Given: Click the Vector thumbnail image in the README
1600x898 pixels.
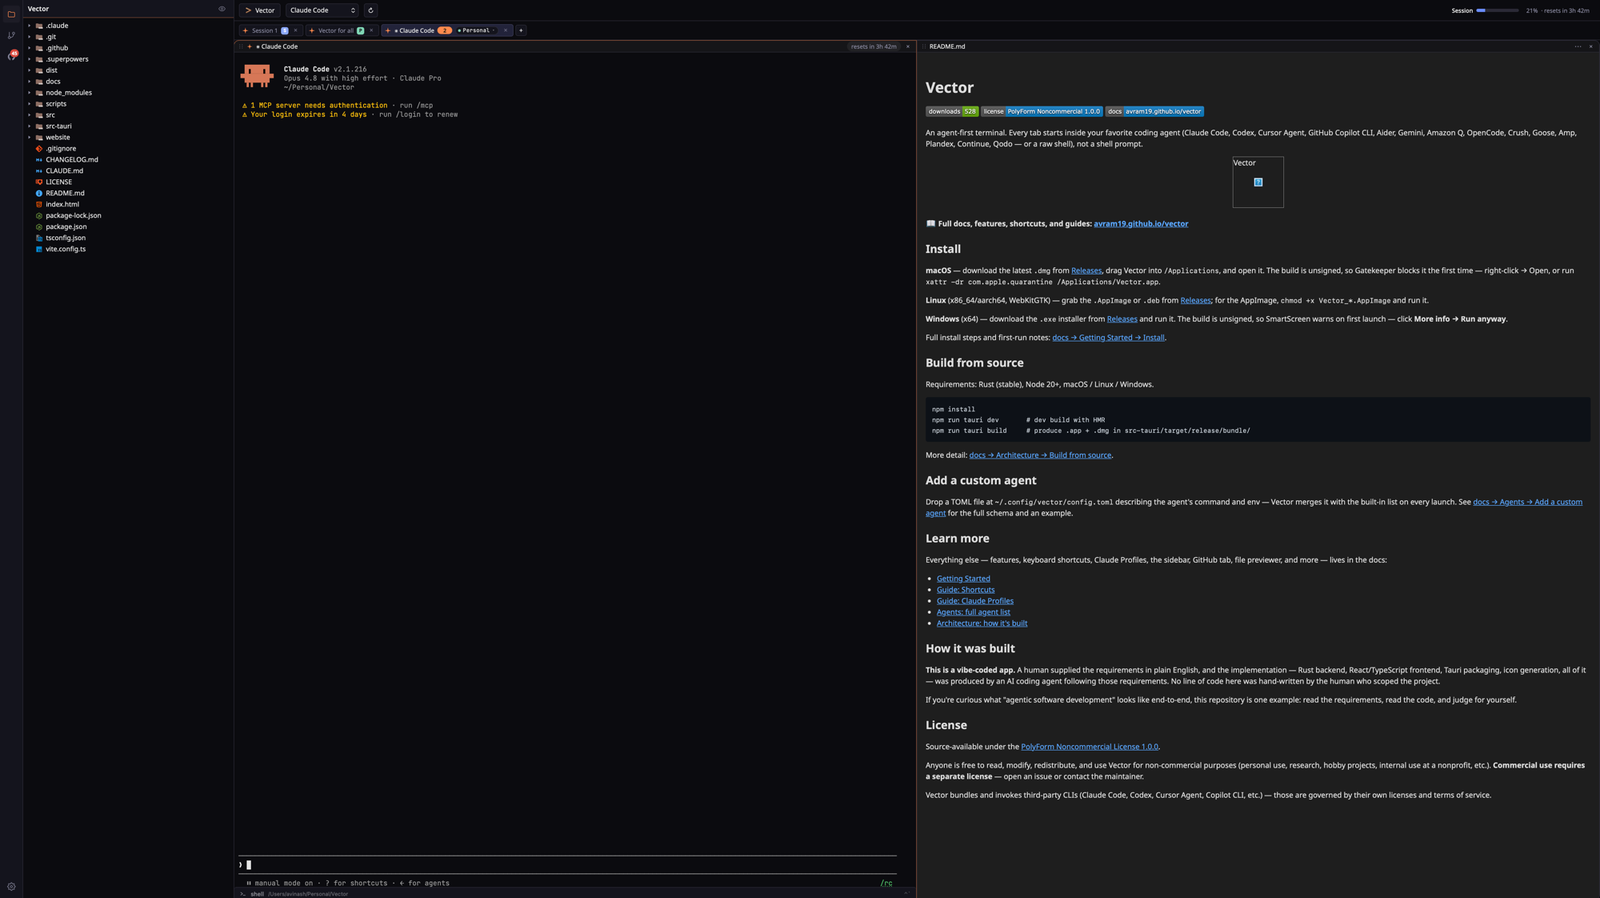Looking at the screenshot, I should point(1258,182).
